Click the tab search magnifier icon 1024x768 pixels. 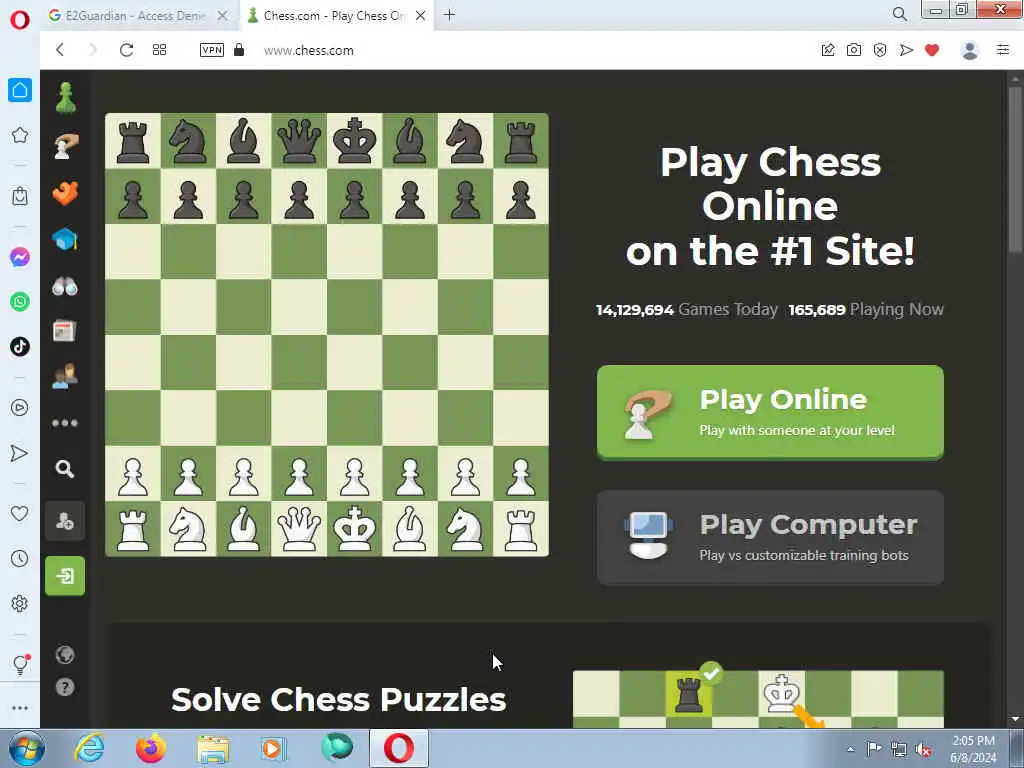pyautogui.click(x=899, y=14)
